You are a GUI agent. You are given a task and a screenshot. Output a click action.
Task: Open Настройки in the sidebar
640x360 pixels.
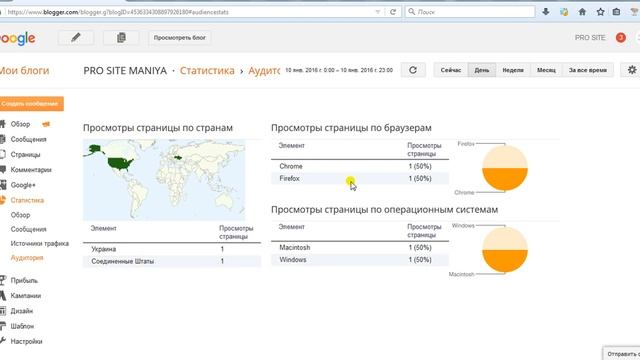click(27, 342)
